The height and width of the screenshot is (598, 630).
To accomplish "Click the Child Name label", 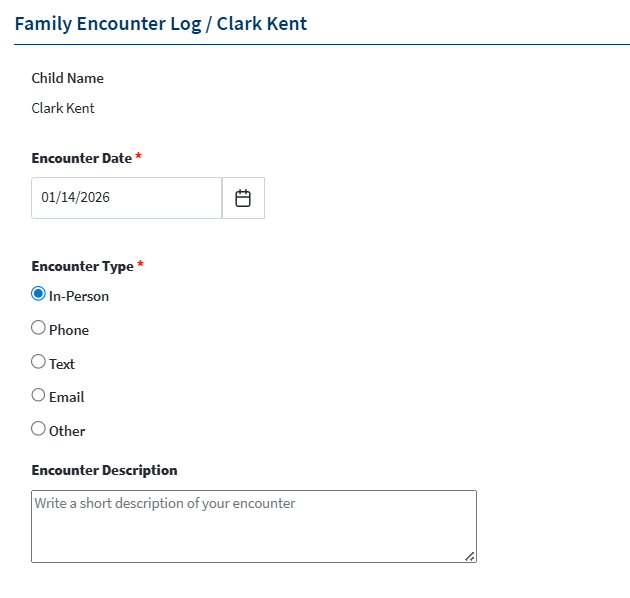I will (68, 78).
